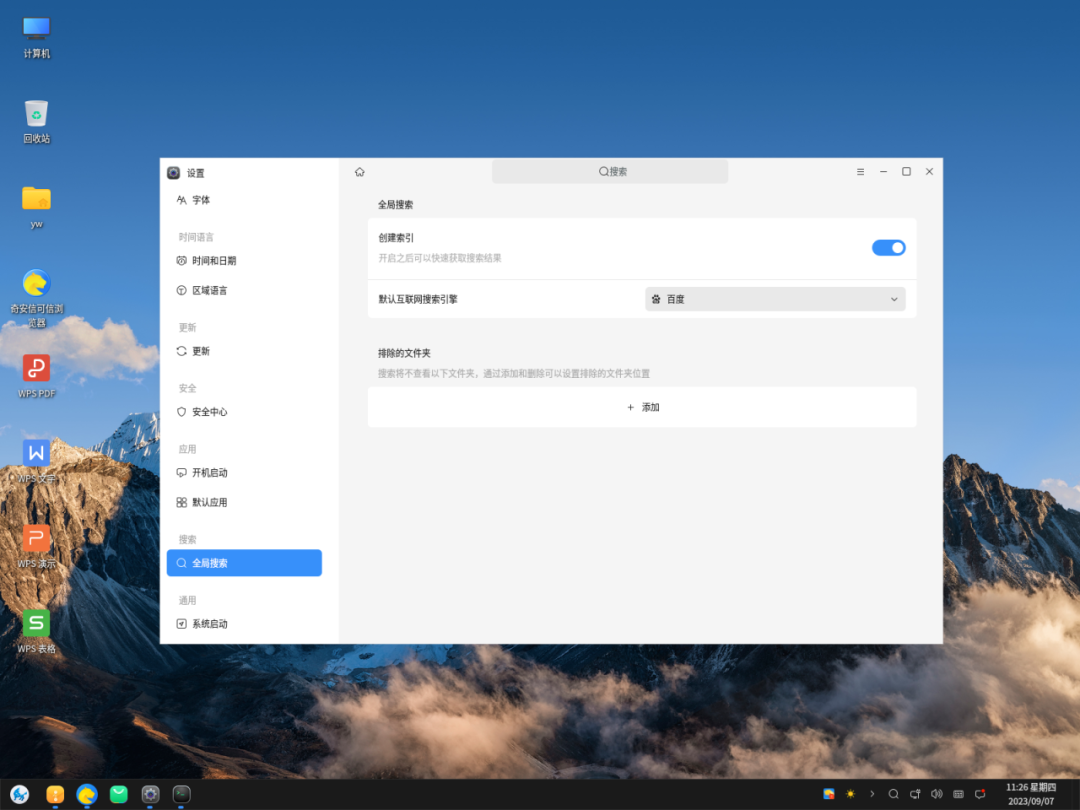1080x810 pixels.
Task: Open 字体 in the settings sidebar
Action: (x=201, y=200)
